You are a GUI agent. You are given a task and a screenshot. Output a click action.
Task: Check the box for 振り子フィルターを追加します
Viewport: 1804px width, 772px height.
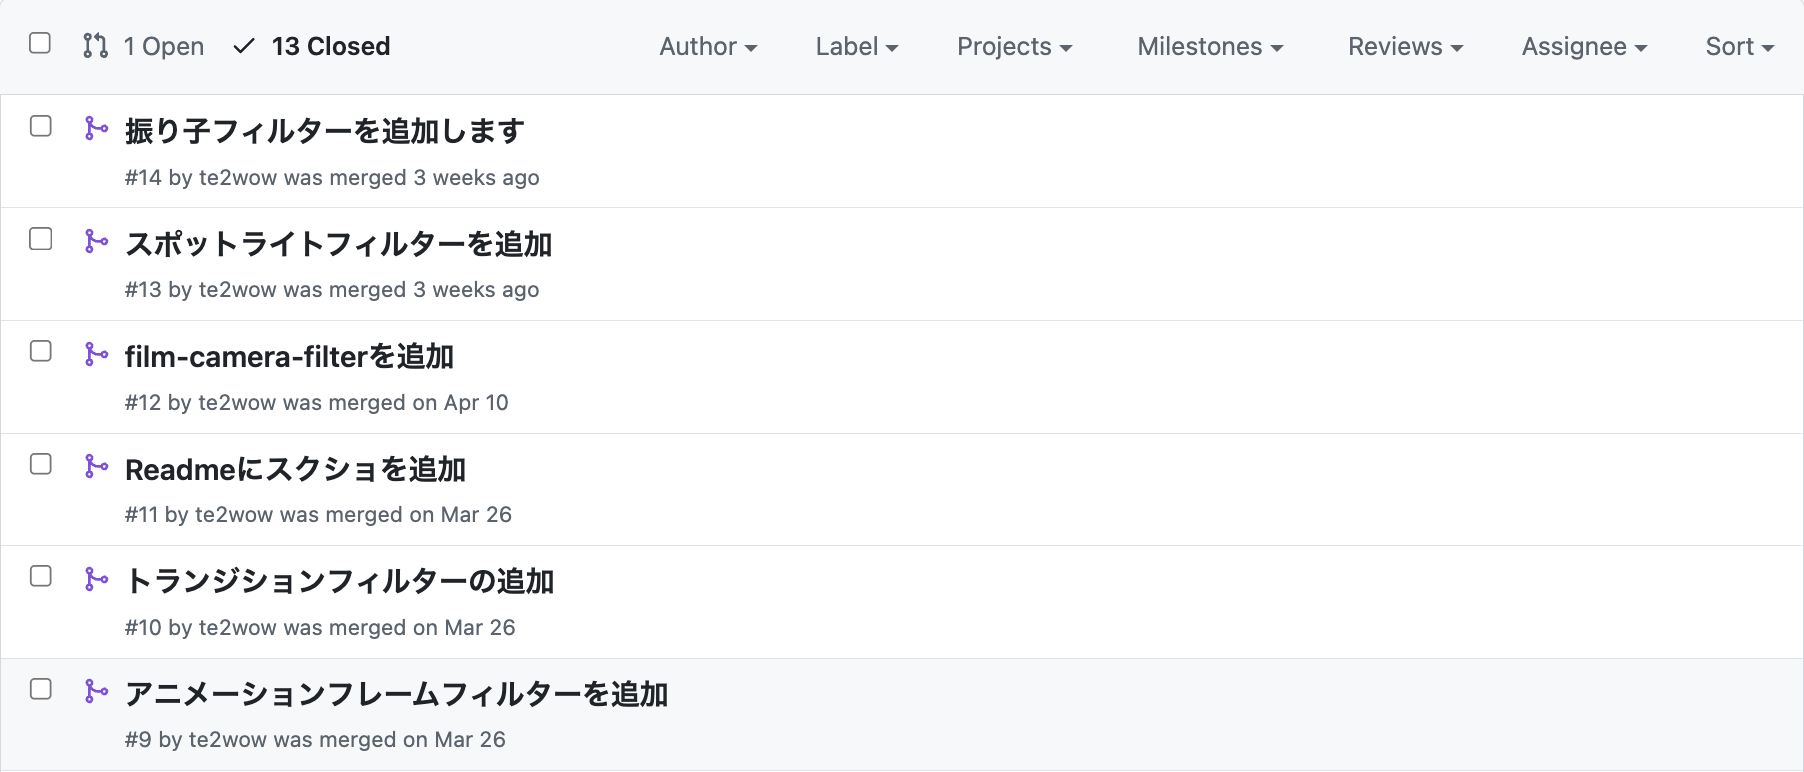pos(41,126)
